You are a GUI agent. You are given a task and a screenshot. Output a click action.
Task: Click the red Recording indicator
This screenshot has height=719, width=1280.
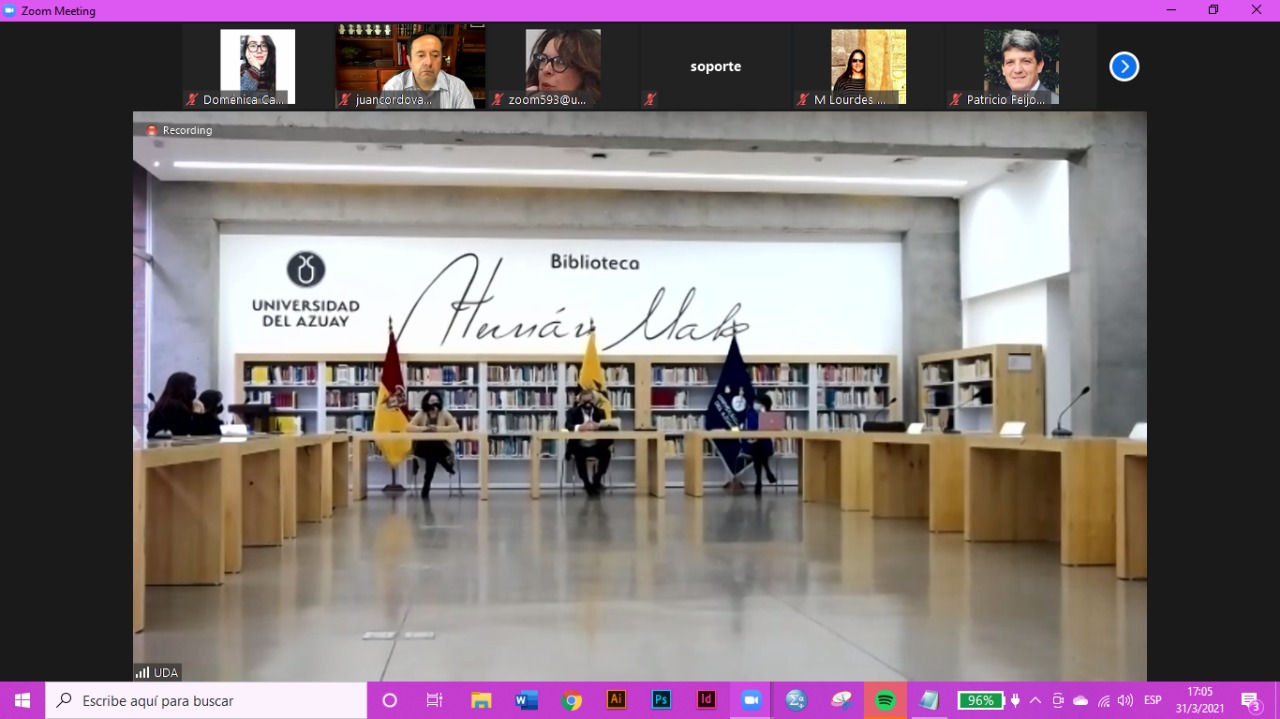pyautogui.click(x=180, y=130)
